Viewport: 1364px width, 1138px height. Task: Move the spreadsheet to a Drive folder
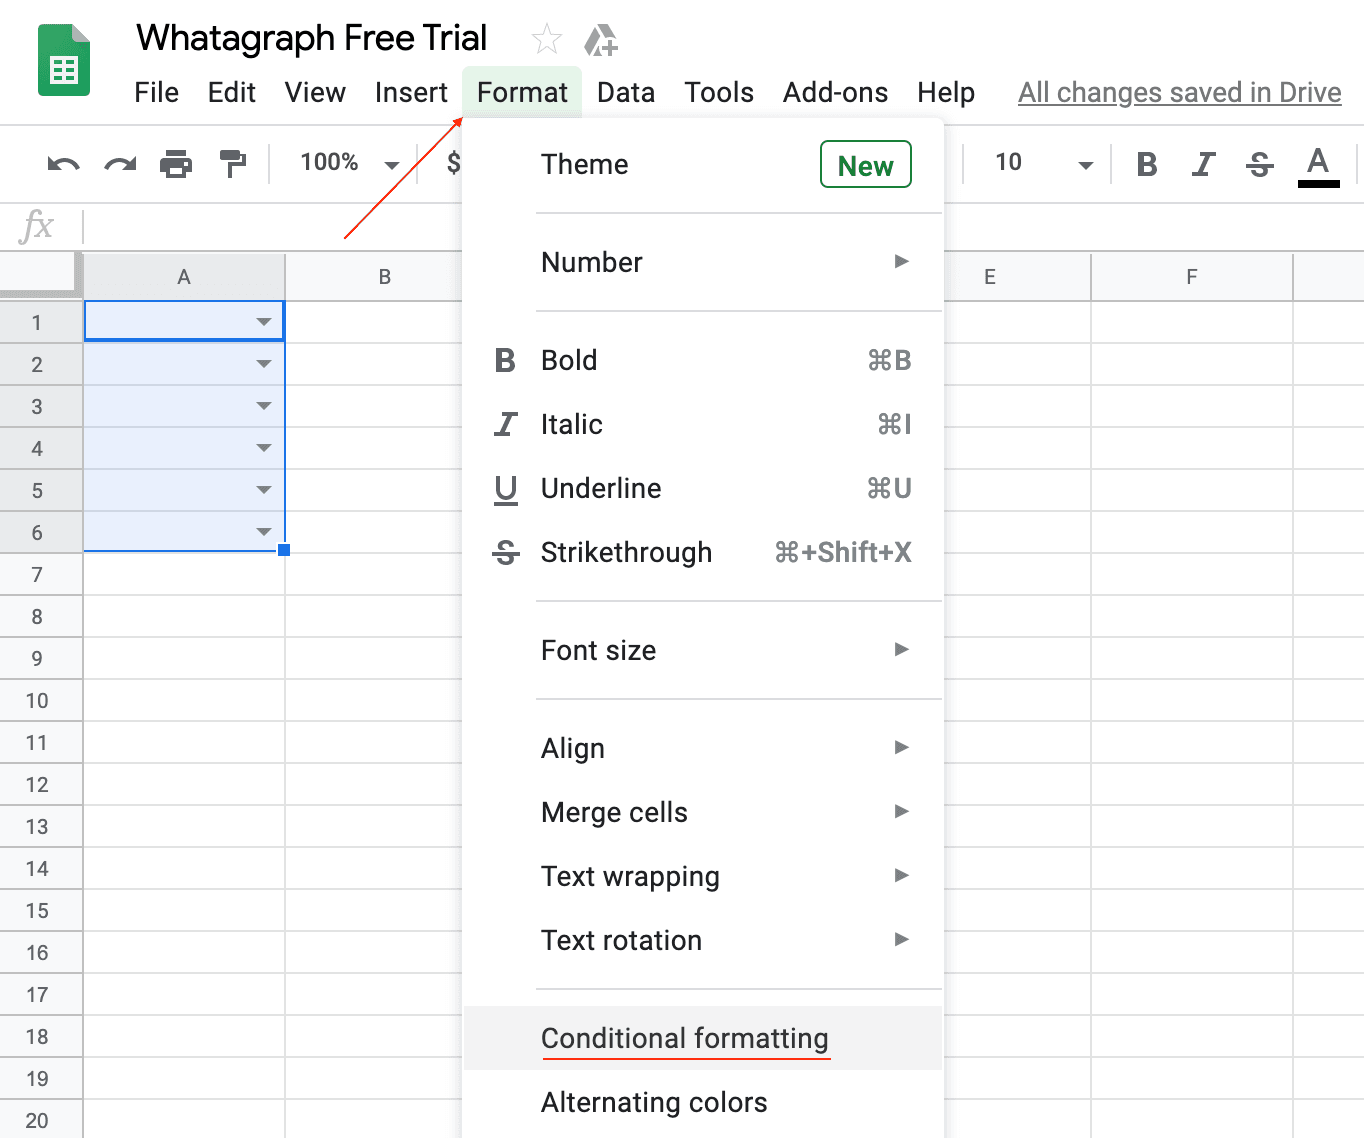[601, 40]
